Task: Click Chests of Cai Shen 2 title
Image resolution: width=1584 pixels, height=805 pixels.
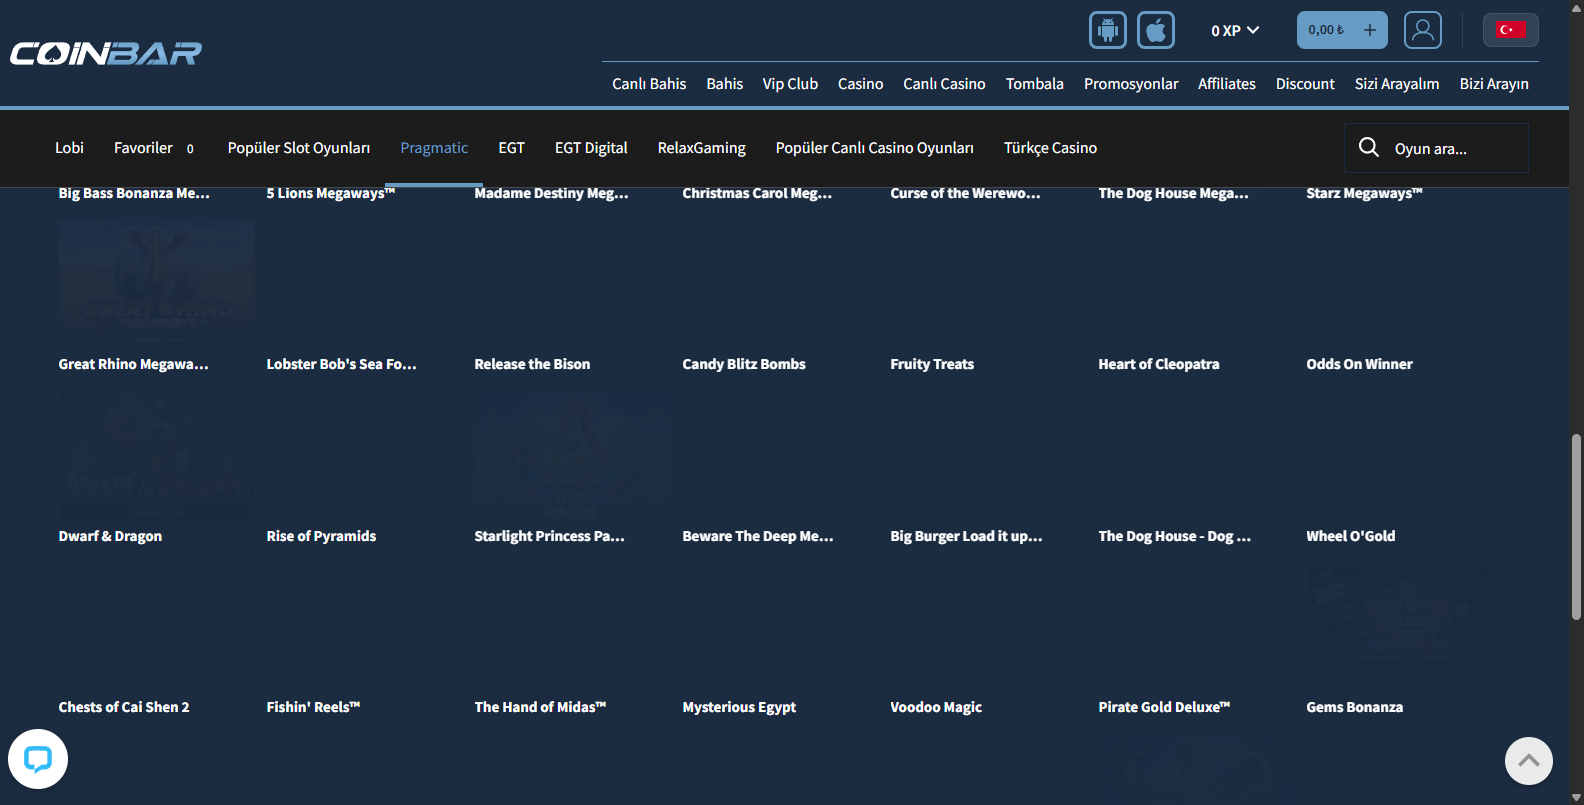Action: click(124, 707)
